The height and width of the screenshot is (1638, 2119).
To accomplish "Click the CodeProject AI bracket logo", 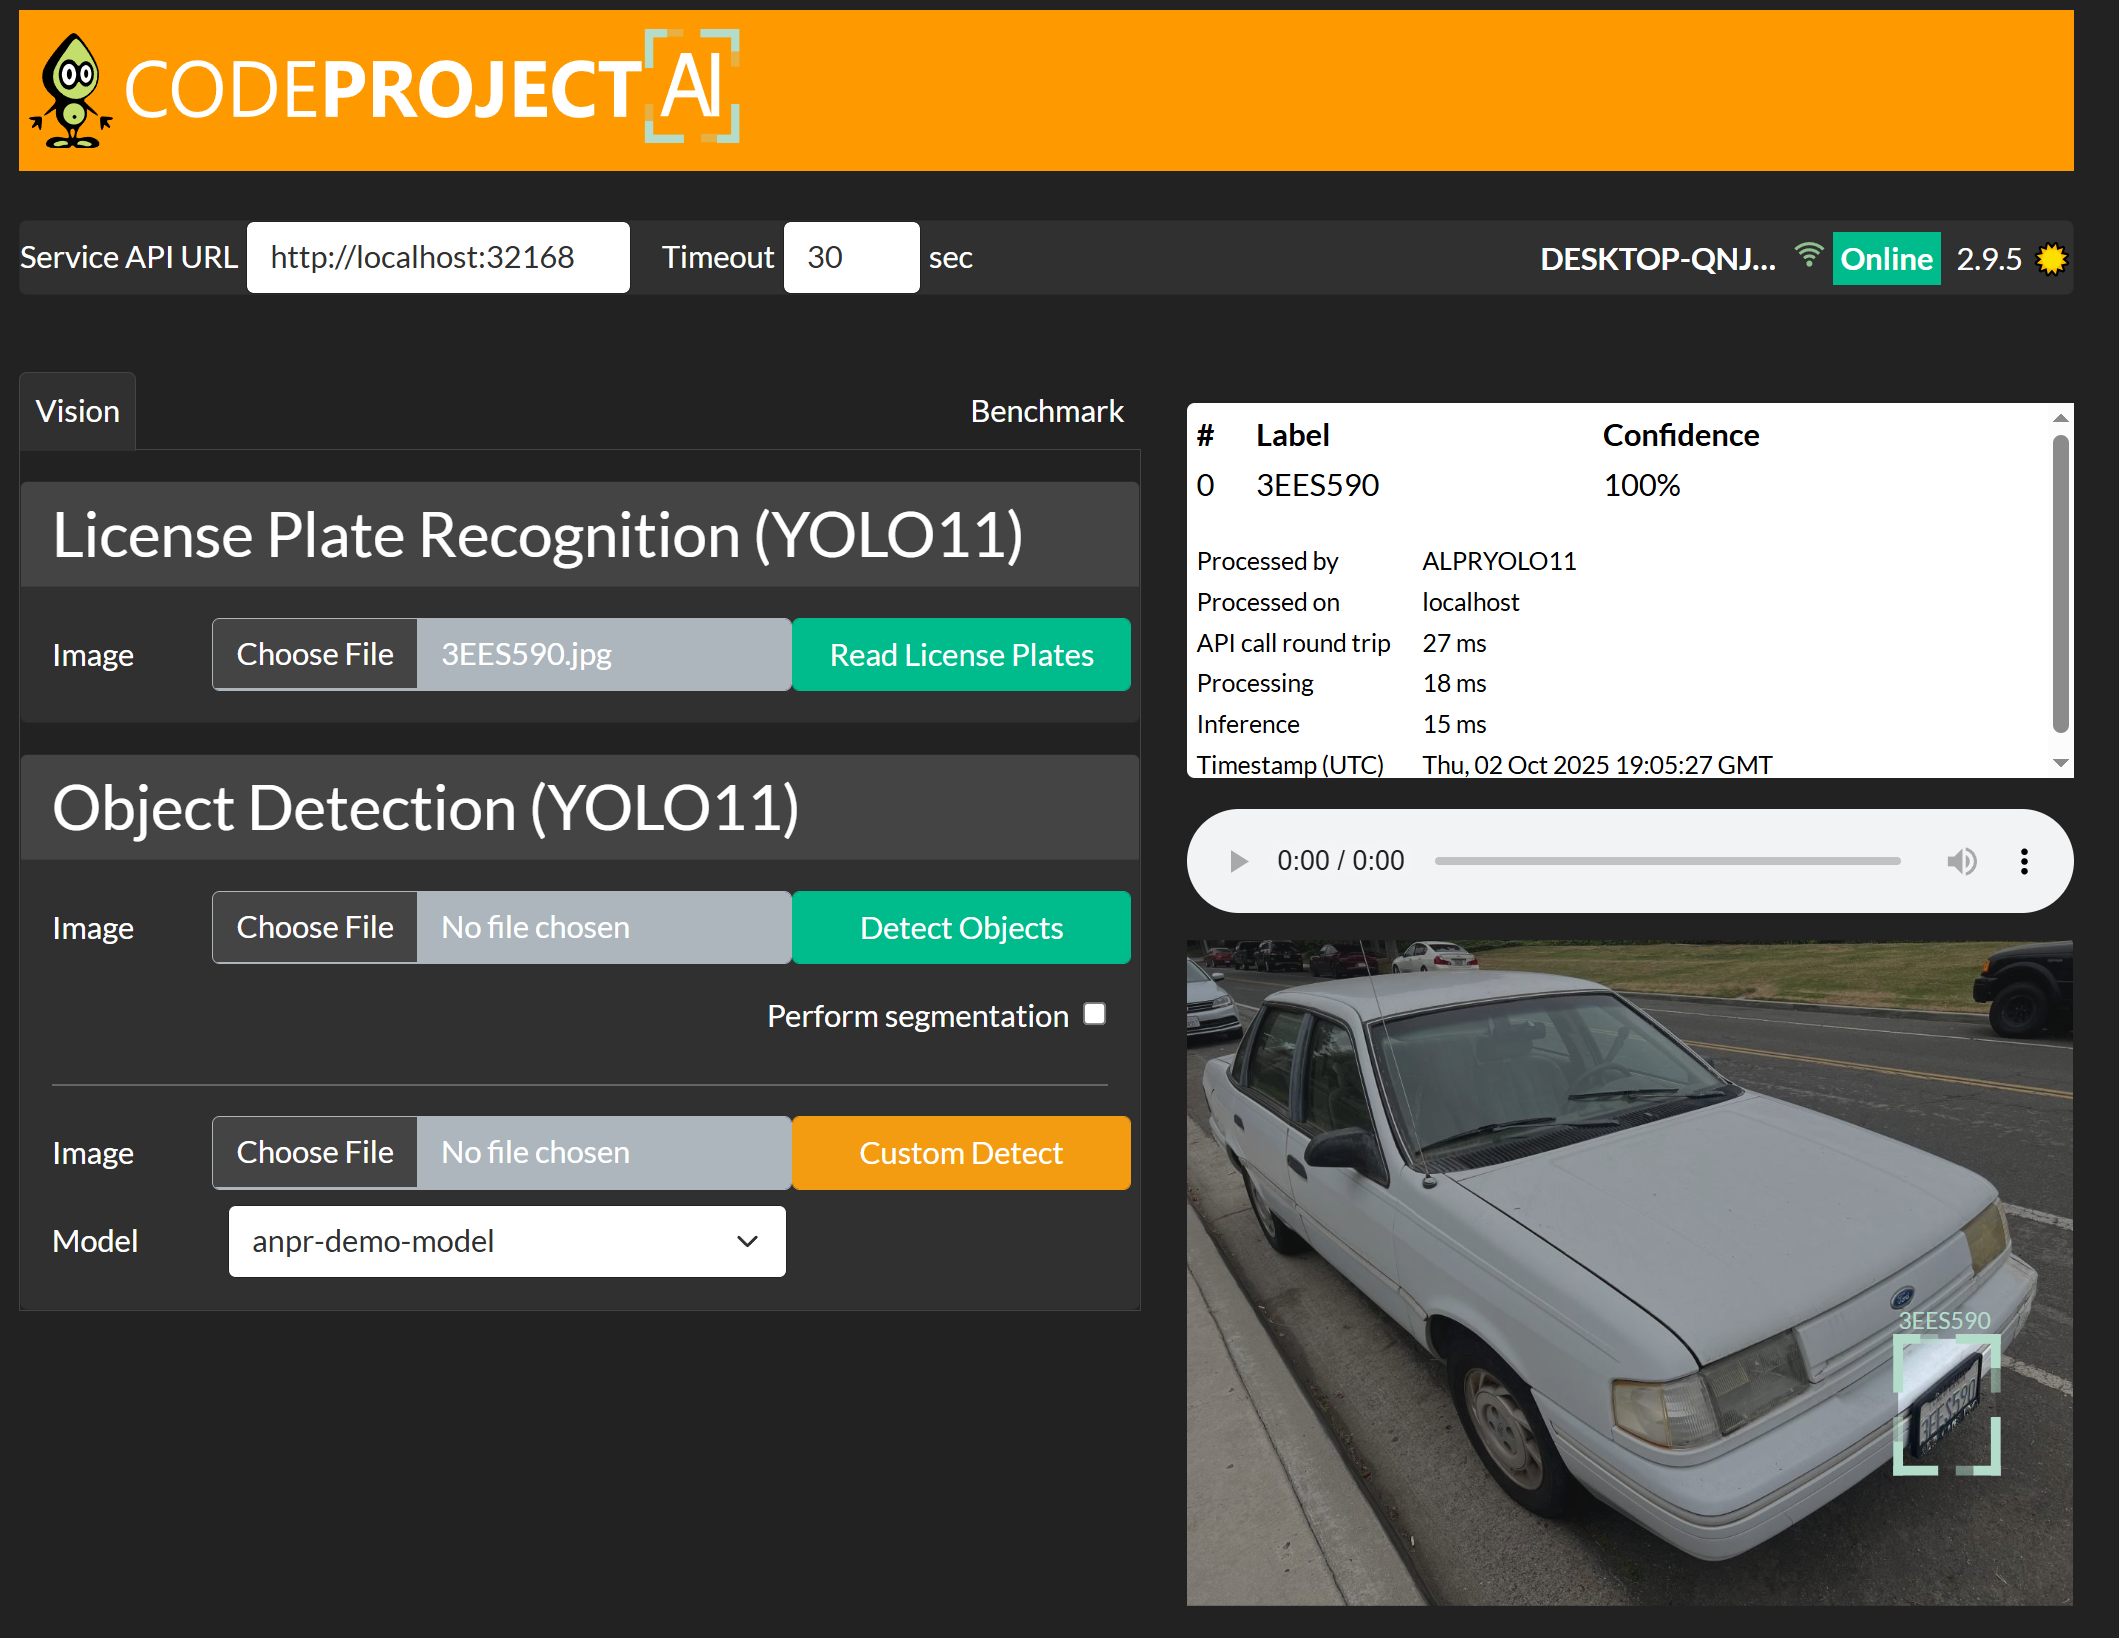I will click(x=692, y=86).
